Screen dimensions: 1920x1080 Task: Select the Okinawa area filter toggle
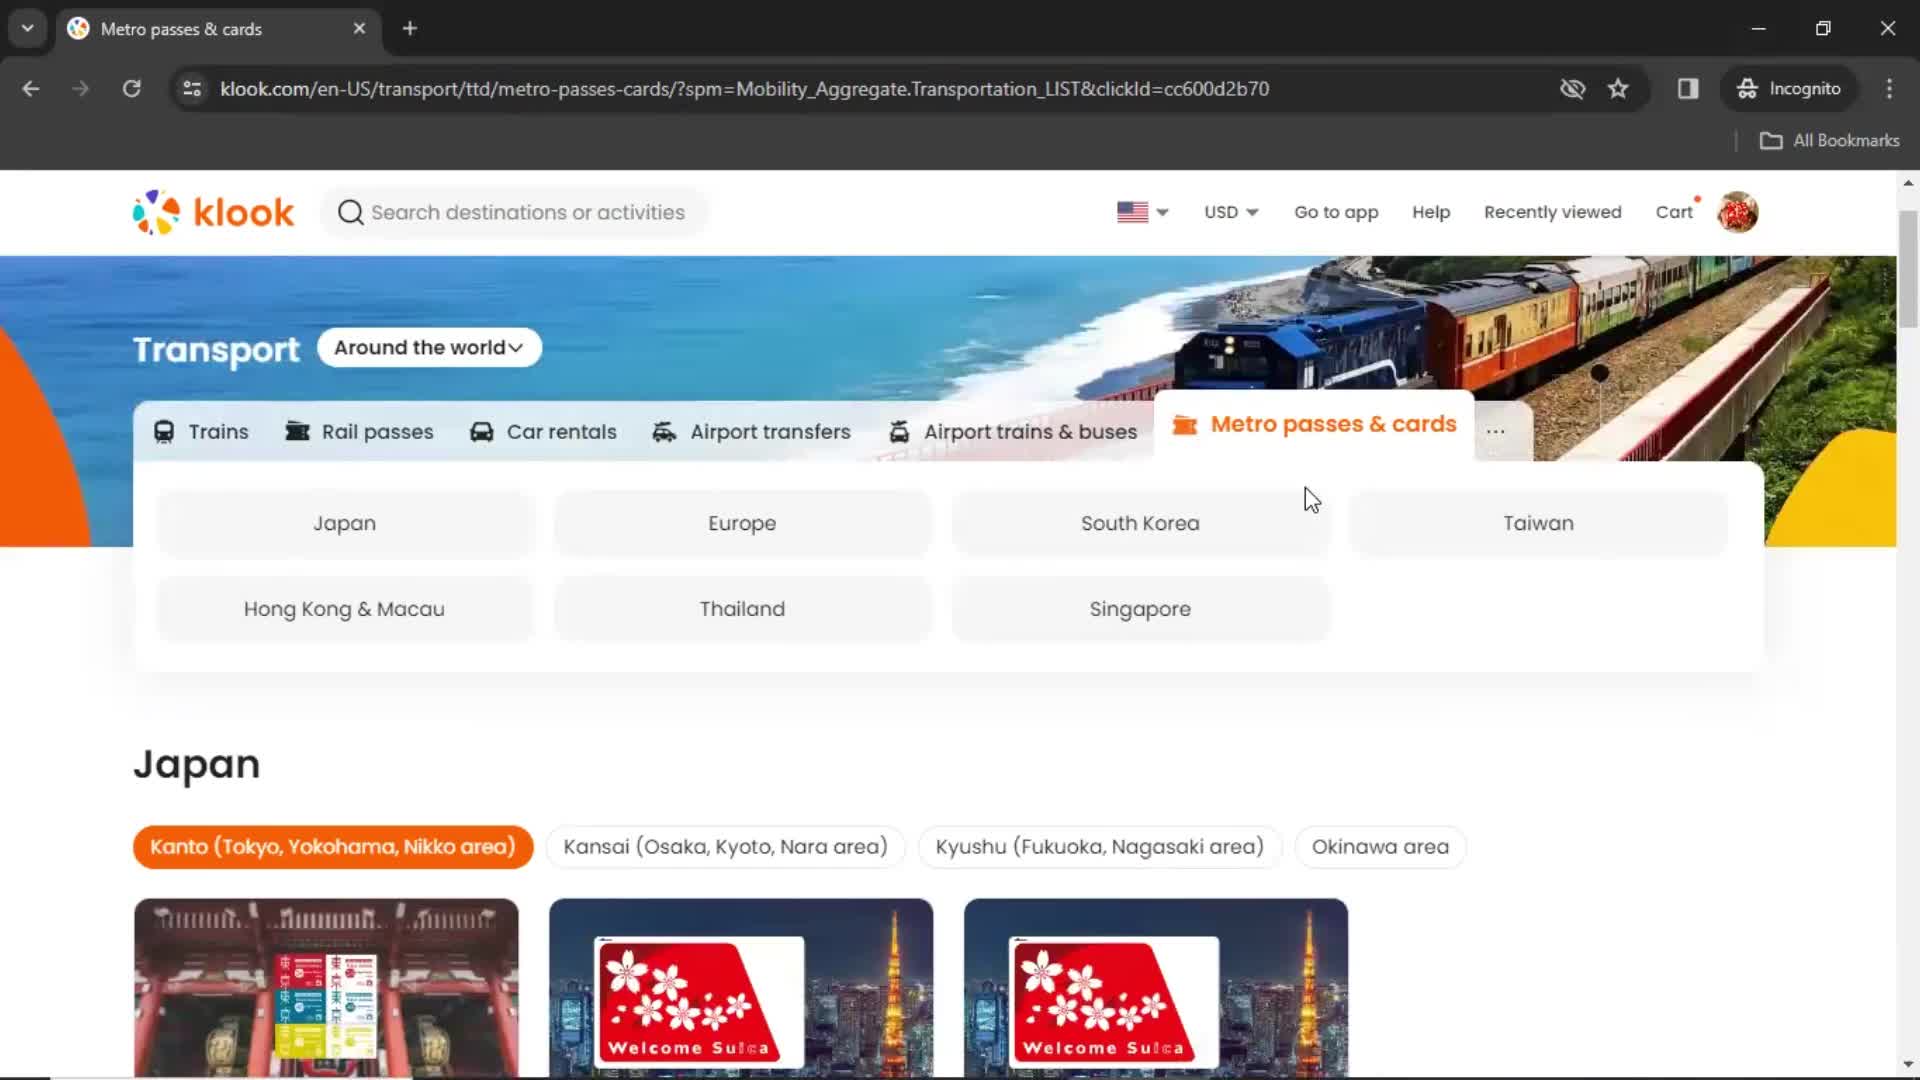pyautogui.click(x=1379, y=847)
